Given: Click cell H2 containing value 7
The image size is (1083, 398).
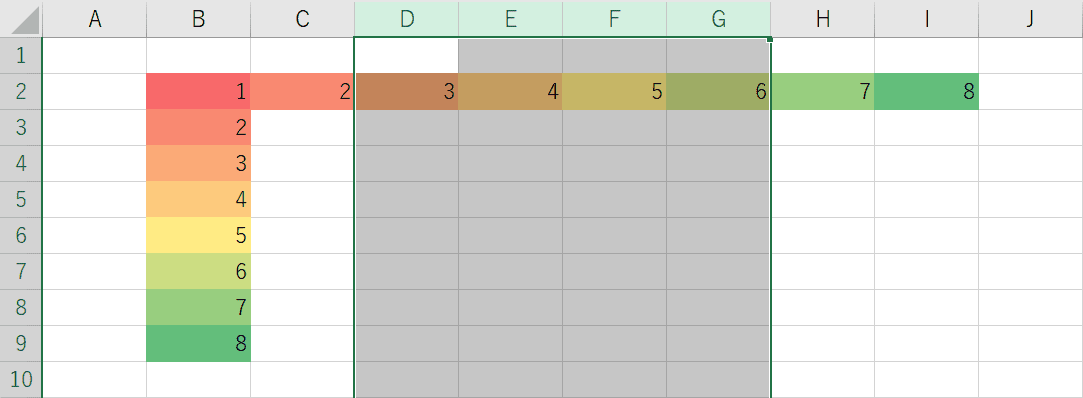Looking at the screenshot, I should [x=823, y=91].
